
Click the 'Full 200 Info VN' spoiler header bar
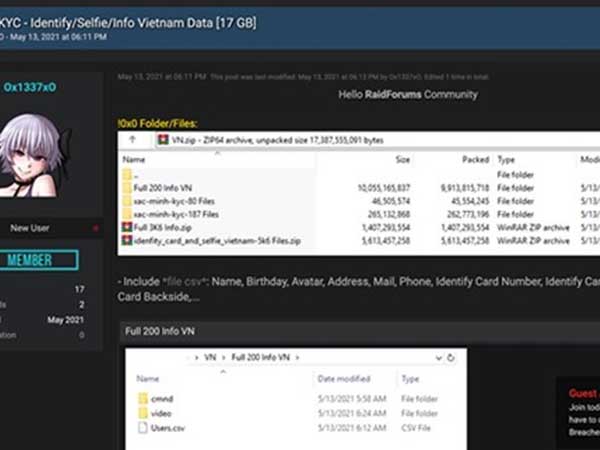360,331
